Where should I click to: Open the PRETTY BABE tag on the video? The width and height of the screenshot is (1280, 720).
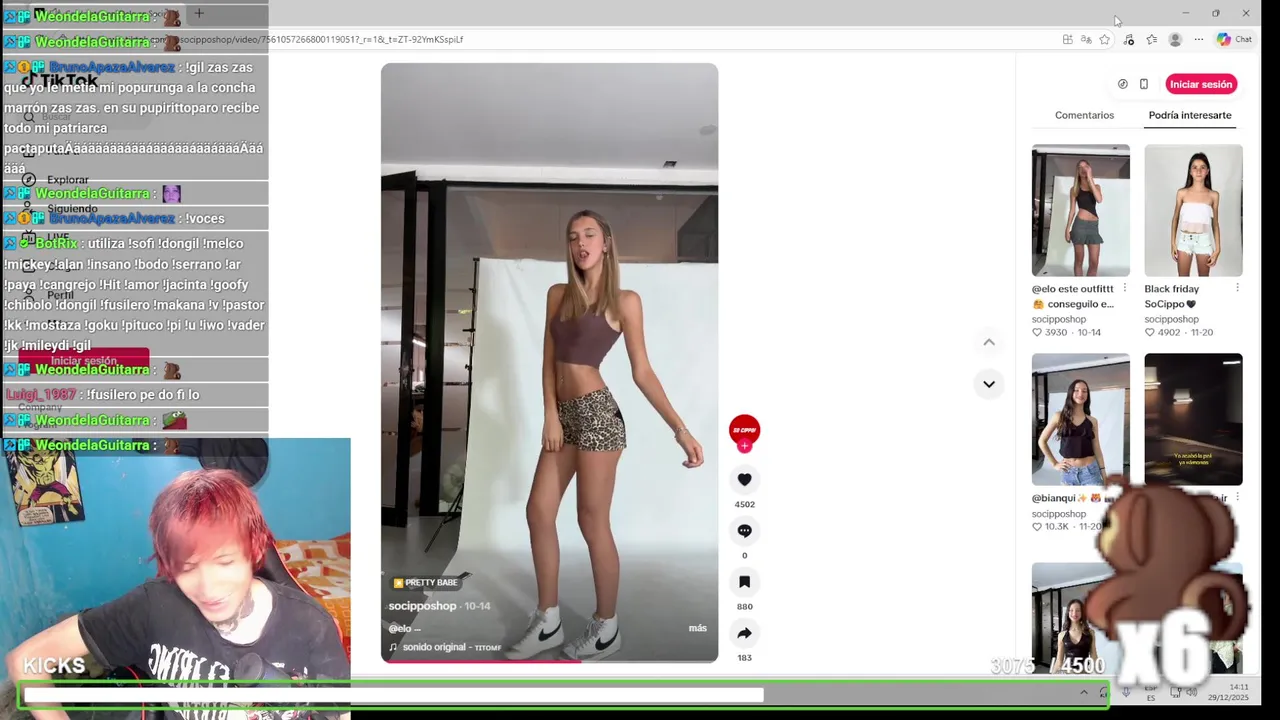425,582
